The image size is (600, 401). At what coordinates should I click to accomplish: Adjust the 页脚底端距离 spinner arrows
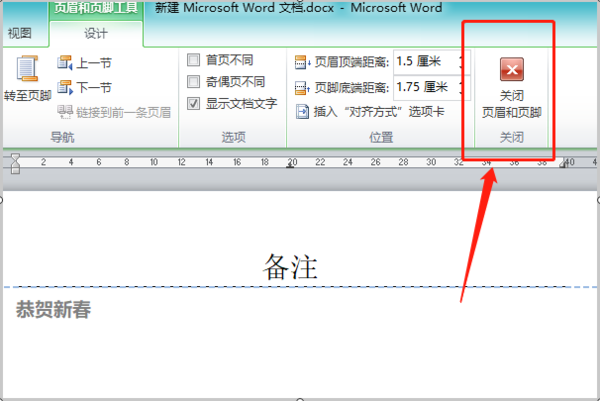(462, 87)
